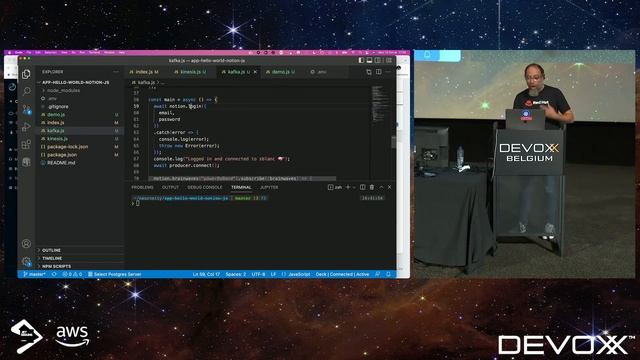Click Select Postgres Server in status bar
The image size is (640, 360).
[x=114, y=274]
